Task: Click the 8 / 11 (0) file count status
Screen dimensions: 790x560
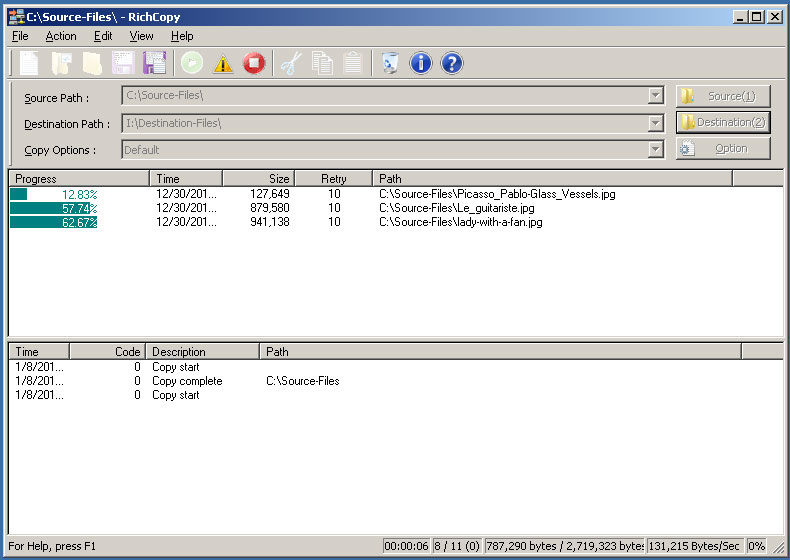Action: pyautogui.click(x=456, y=546)
